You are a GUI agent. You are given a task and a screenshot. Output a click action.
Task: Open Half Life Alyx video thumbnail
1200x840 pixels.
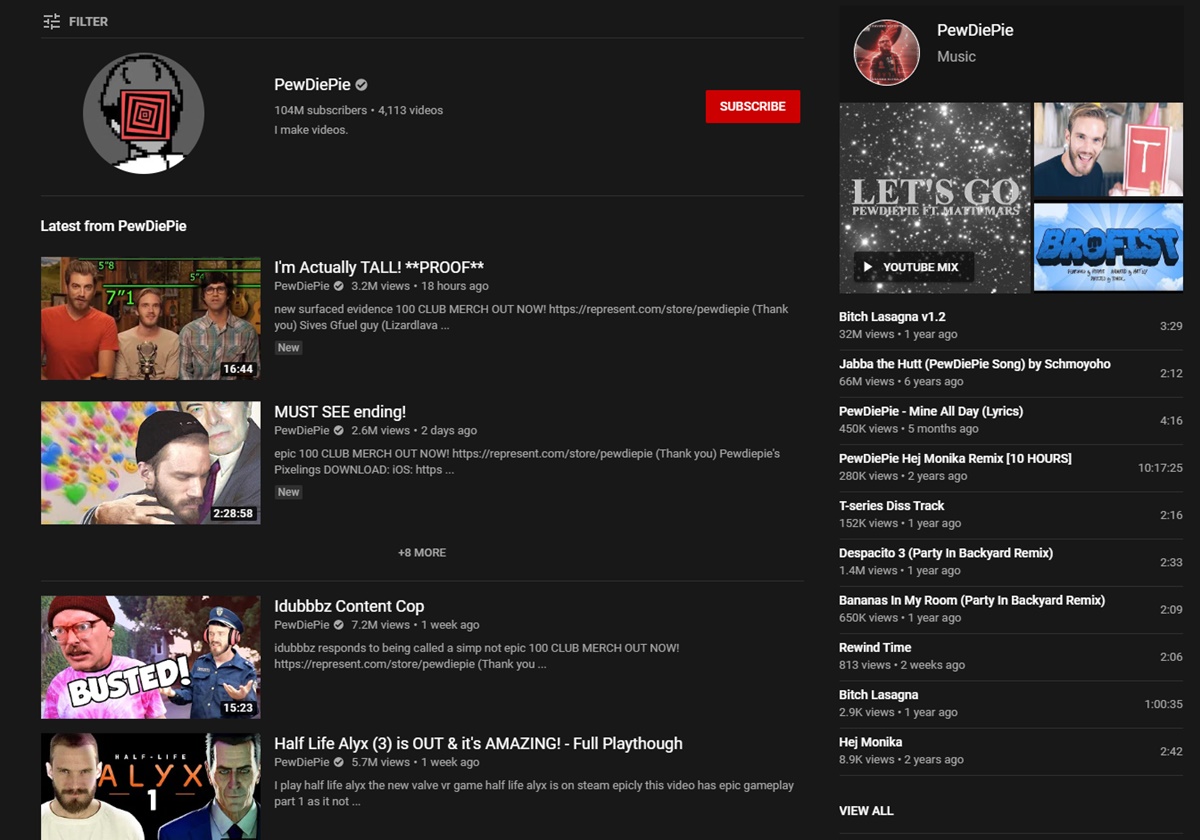click(151, 786)
